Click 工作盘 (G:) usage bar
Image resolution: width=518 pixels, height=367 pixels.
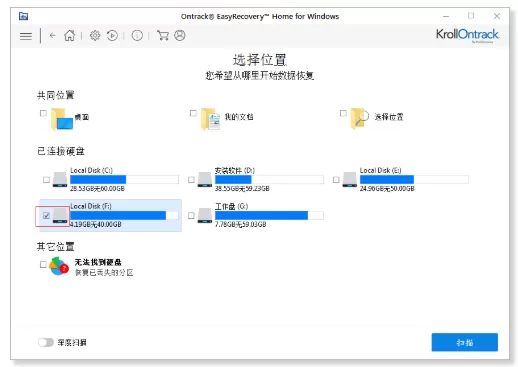pos(269,215)
